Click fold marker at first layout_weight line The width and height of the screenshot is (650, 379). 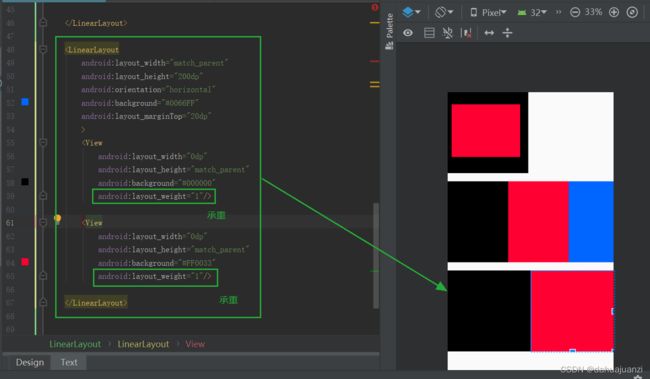click(x=43, y=196)
